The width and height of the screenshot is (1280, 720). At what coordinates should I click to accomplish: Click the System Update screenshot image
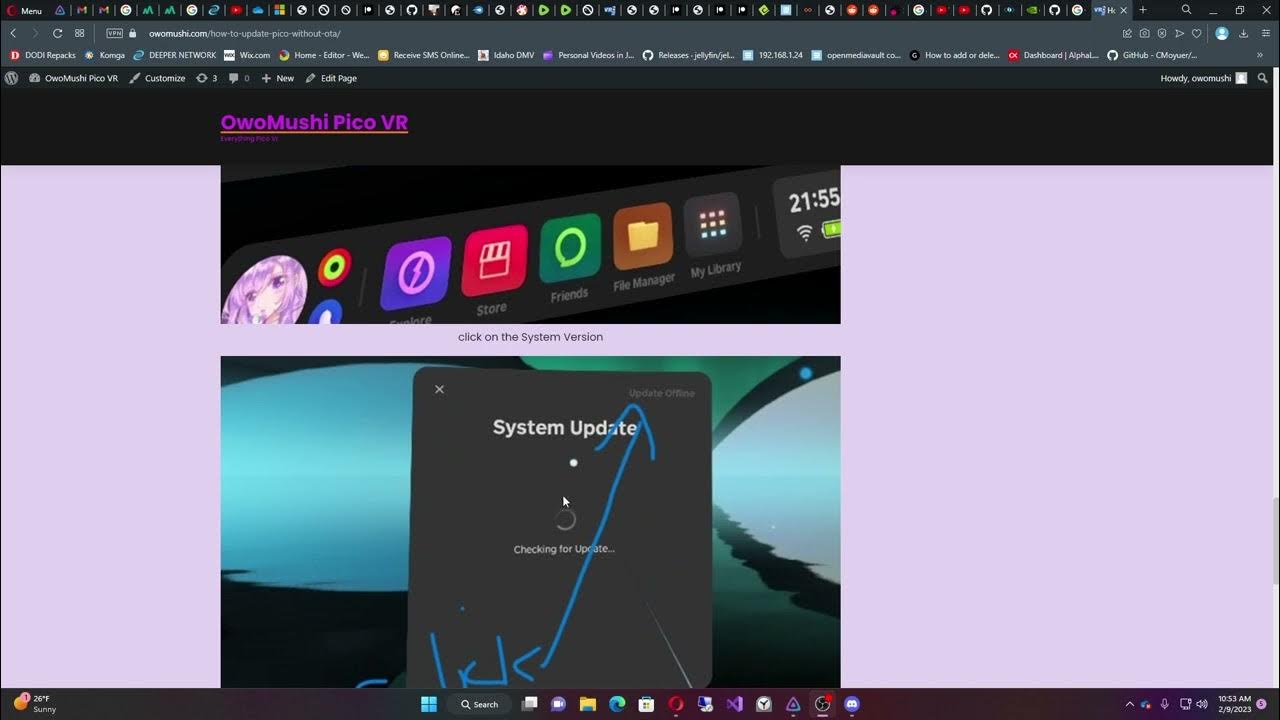click(530, 522)
